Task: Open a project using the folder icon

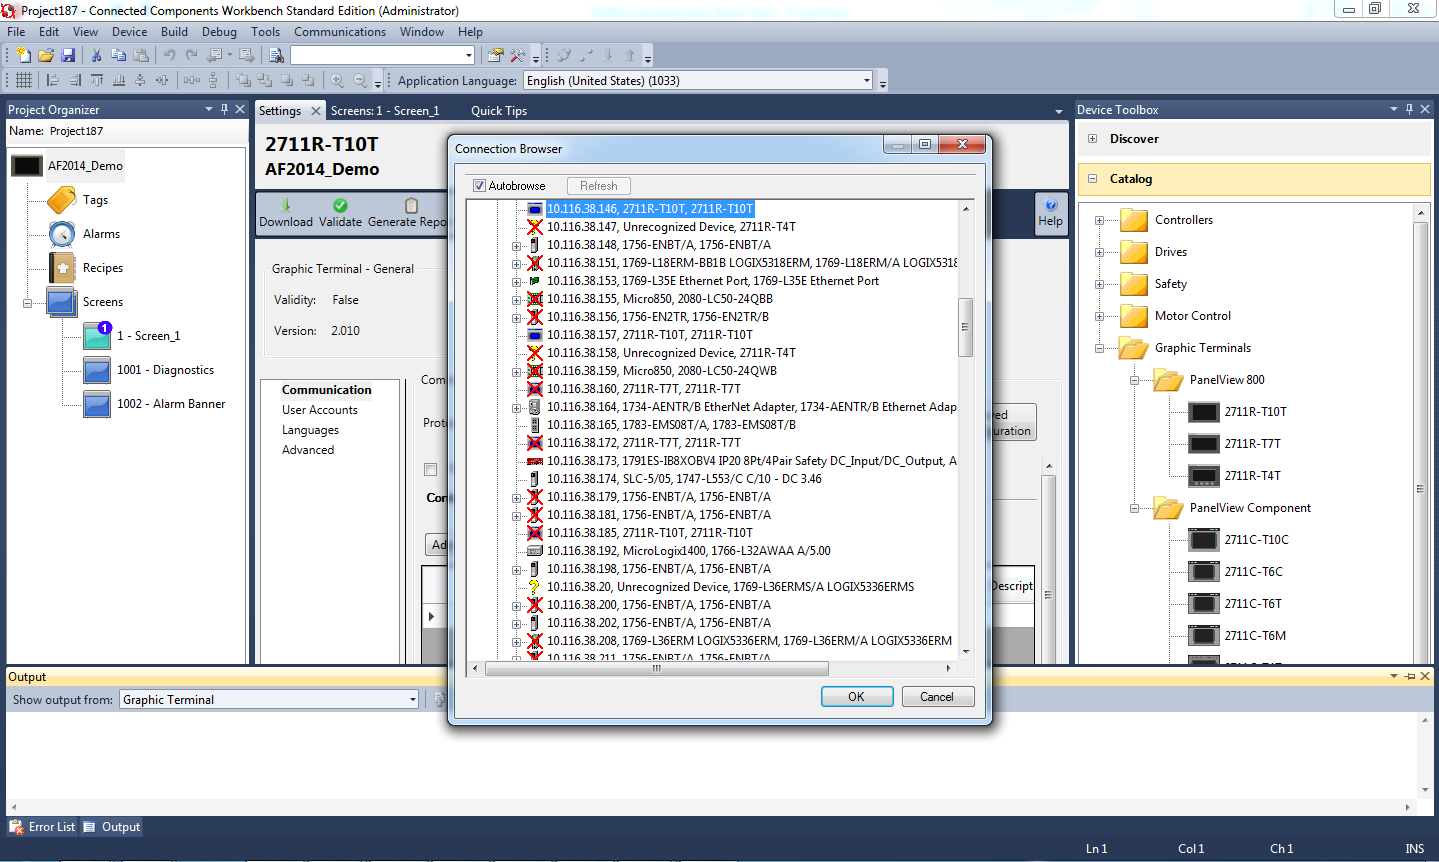Action: coord(46,55)
